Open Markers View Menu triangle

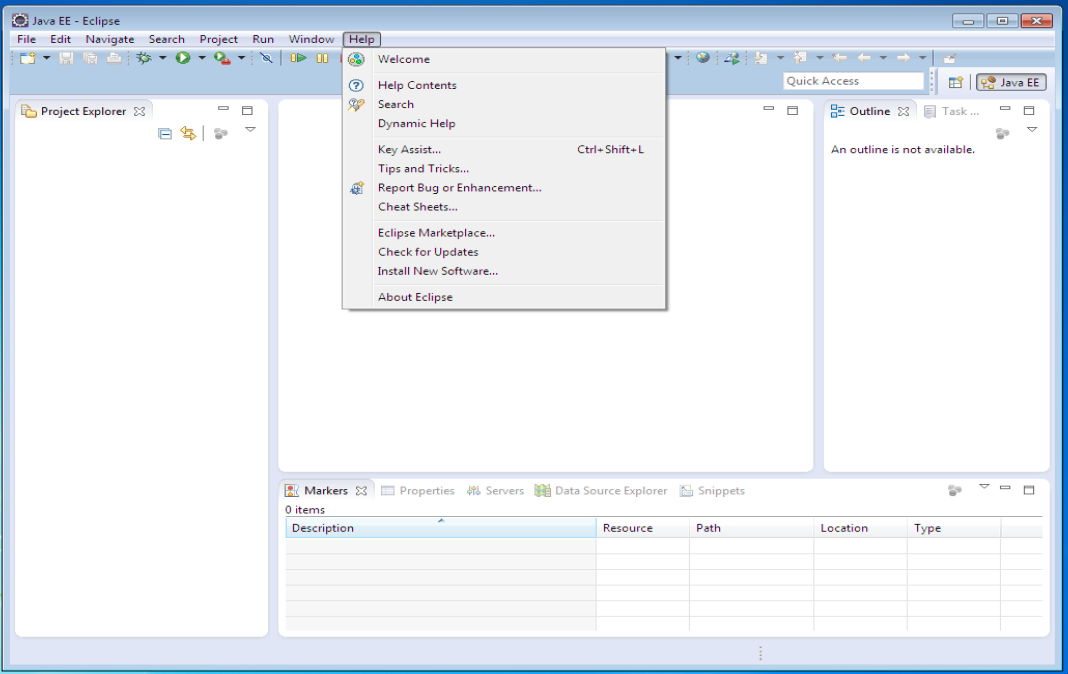[984, 487]
